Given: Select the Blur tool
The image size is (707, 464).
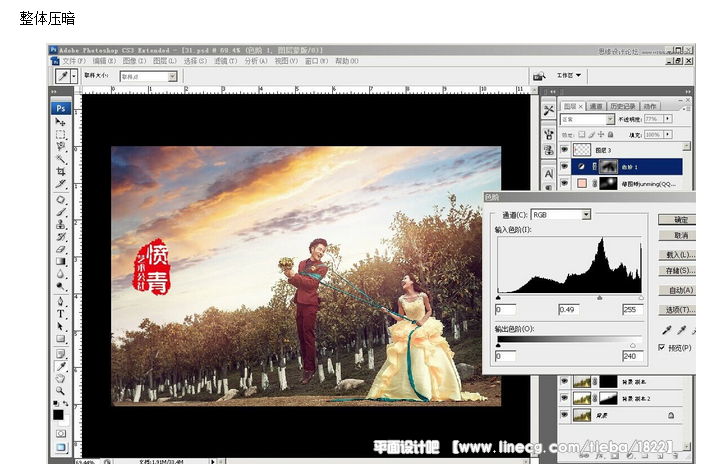Looking at the screenshot, I should [x=60, y=274].
